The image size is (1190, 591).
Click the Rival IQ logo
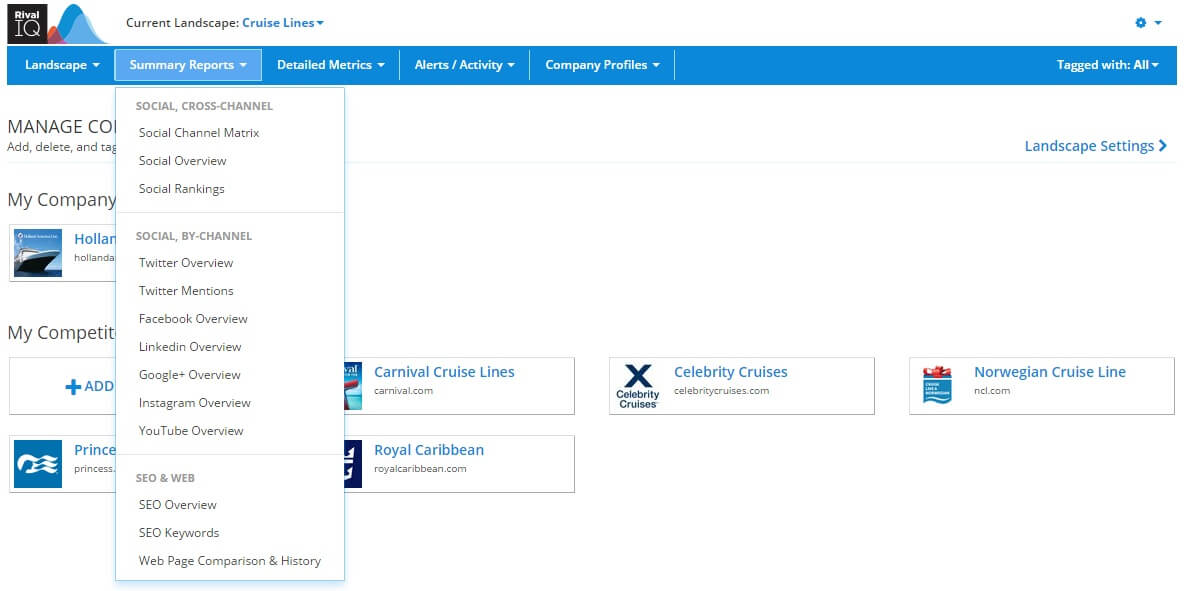[x=58, y=24]
